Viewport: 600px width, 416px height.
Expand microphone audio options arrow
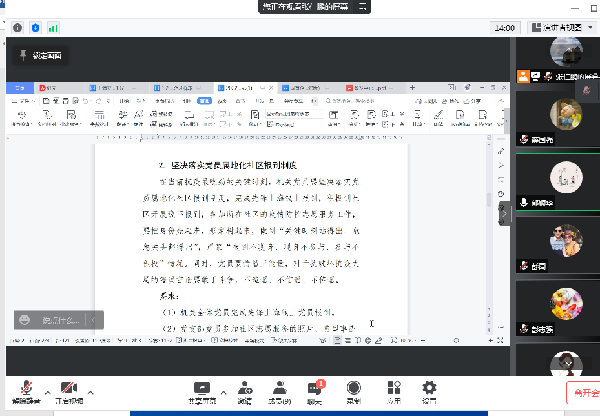coord(47,391)
